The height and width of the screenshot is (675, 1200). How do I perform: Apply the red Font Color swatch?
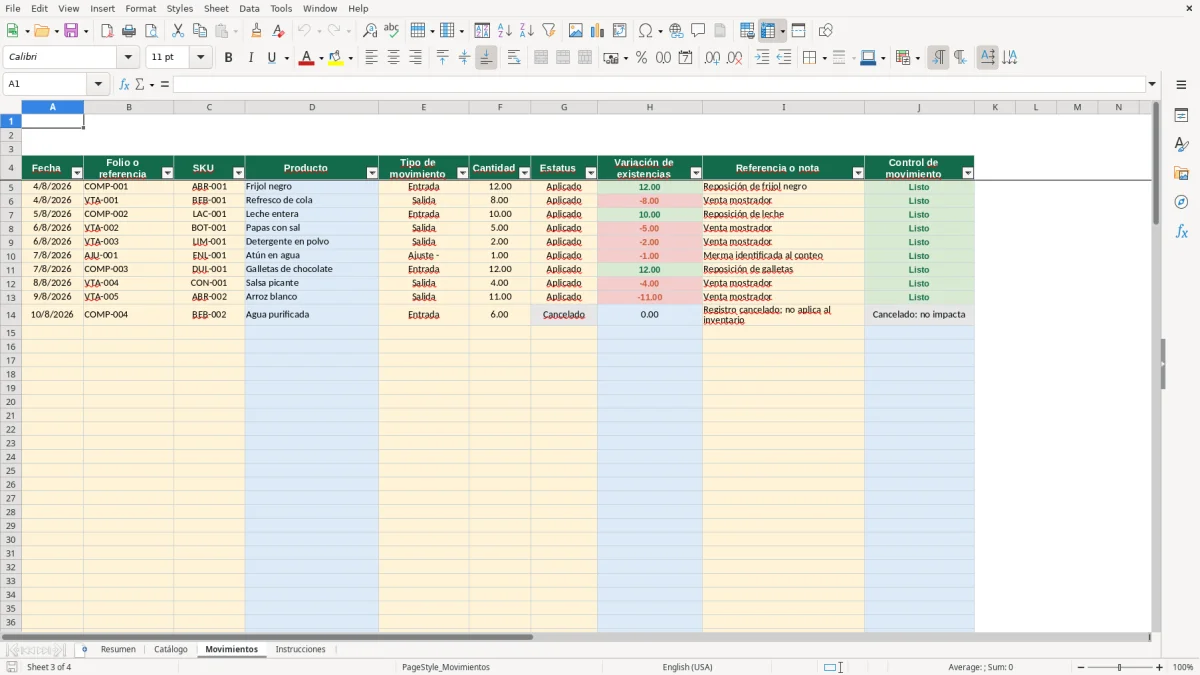tap(306, 58)
